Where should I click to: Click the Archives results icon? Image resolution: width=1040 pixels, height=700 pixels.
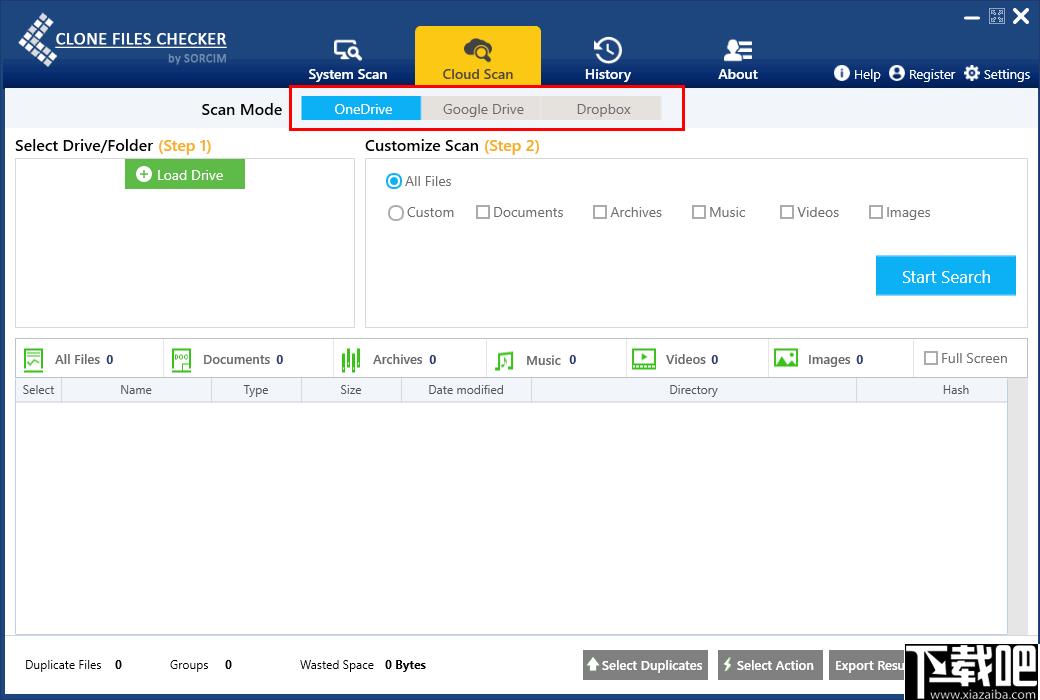click(x=351, y=359)
